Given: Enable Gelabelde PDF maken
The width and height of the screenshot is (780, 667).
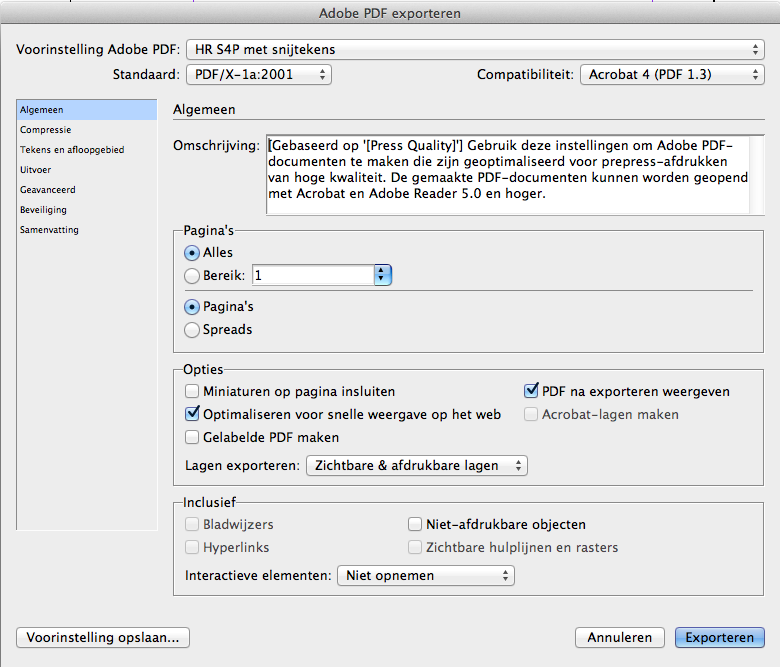Looking at the screenshot, I should point(192,437).
